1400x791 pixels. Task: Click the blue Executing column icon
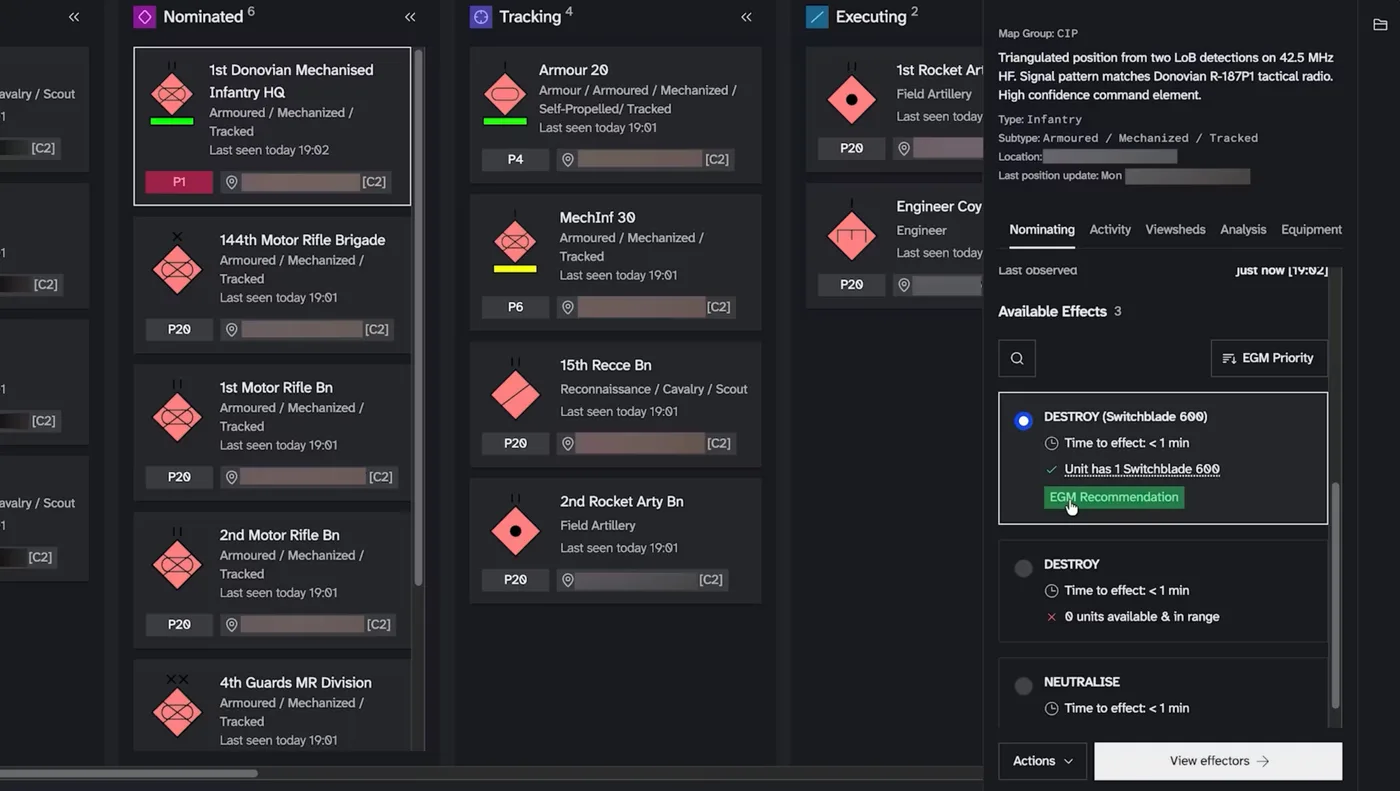[817, 17]
